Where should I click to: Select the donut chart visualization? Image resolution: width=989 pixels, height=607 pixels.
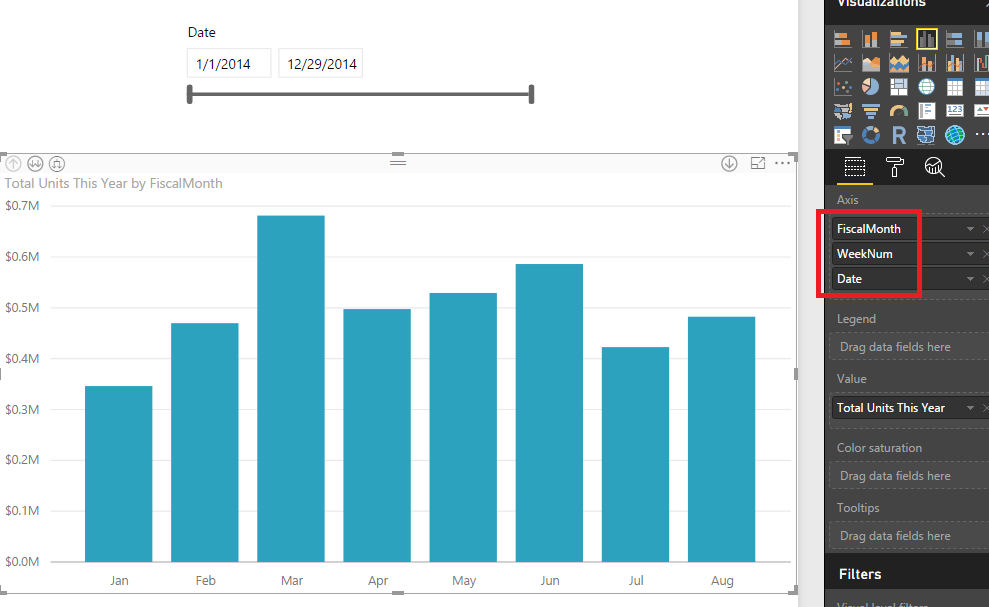click(x=870, y=135)
